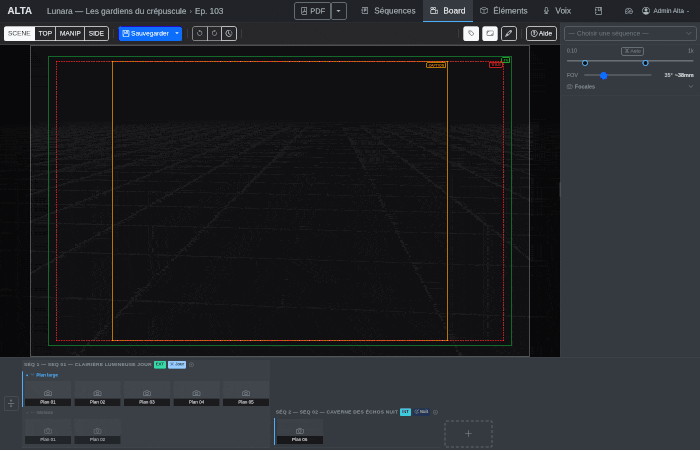Click the gamepad icon in header
This screenshot has width=700, height=450.
[629, 11]
